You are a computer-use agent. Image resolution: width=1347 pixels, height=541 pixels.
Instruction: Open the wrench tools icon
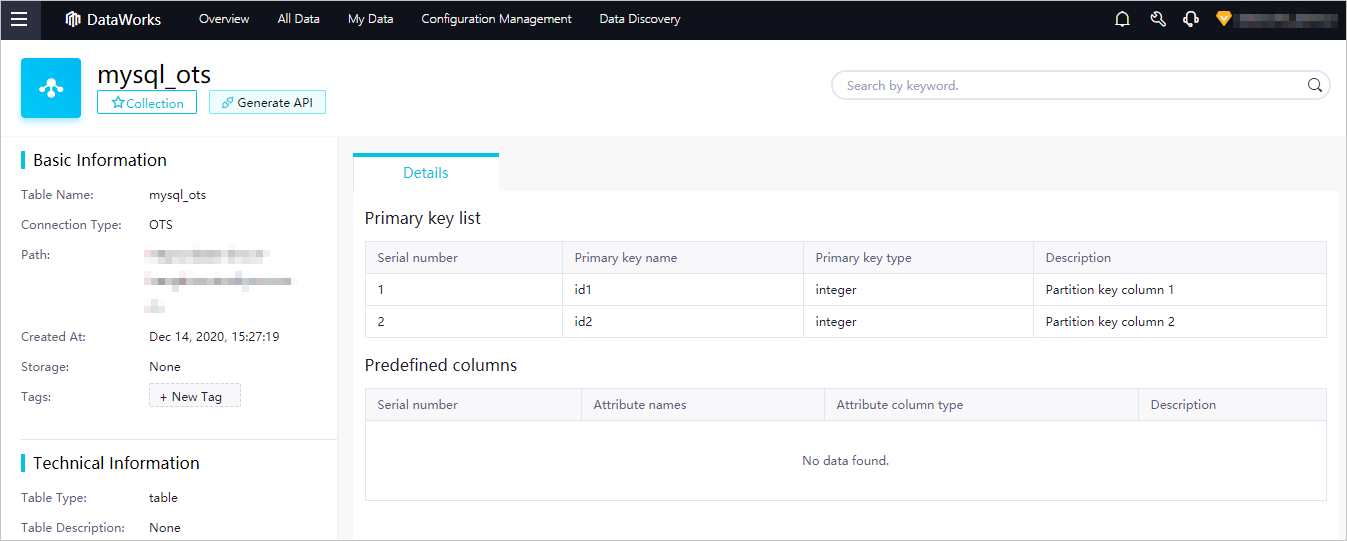1158,19
